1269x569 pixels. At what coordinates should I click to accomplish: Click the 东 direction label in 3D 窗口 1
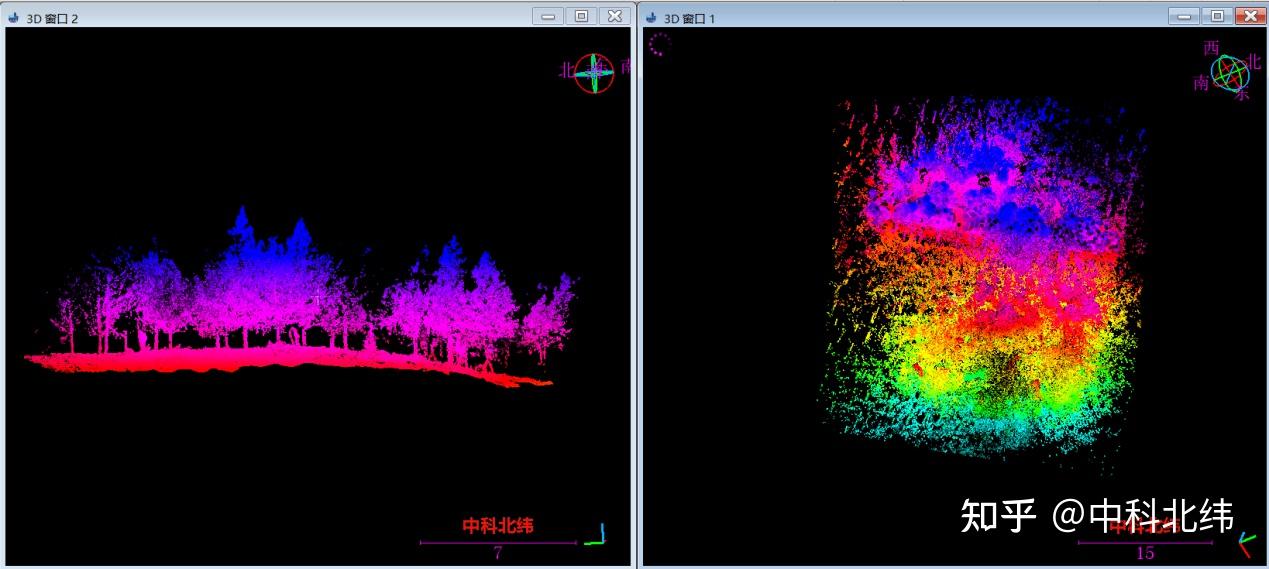click(1242, 94)
